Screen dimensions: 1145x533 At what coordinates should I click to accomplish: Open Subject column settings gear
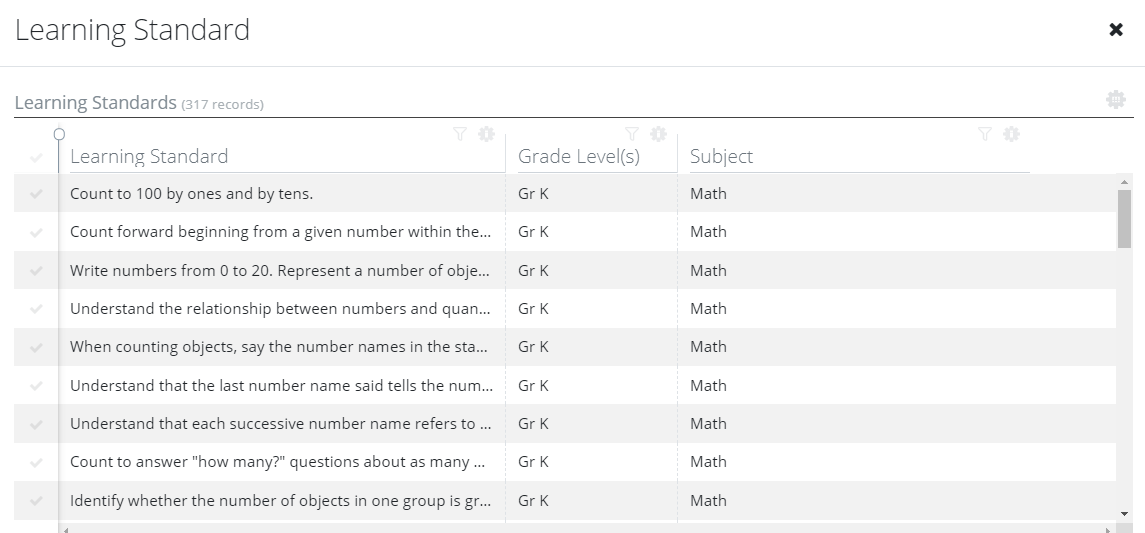(1011, 134)
